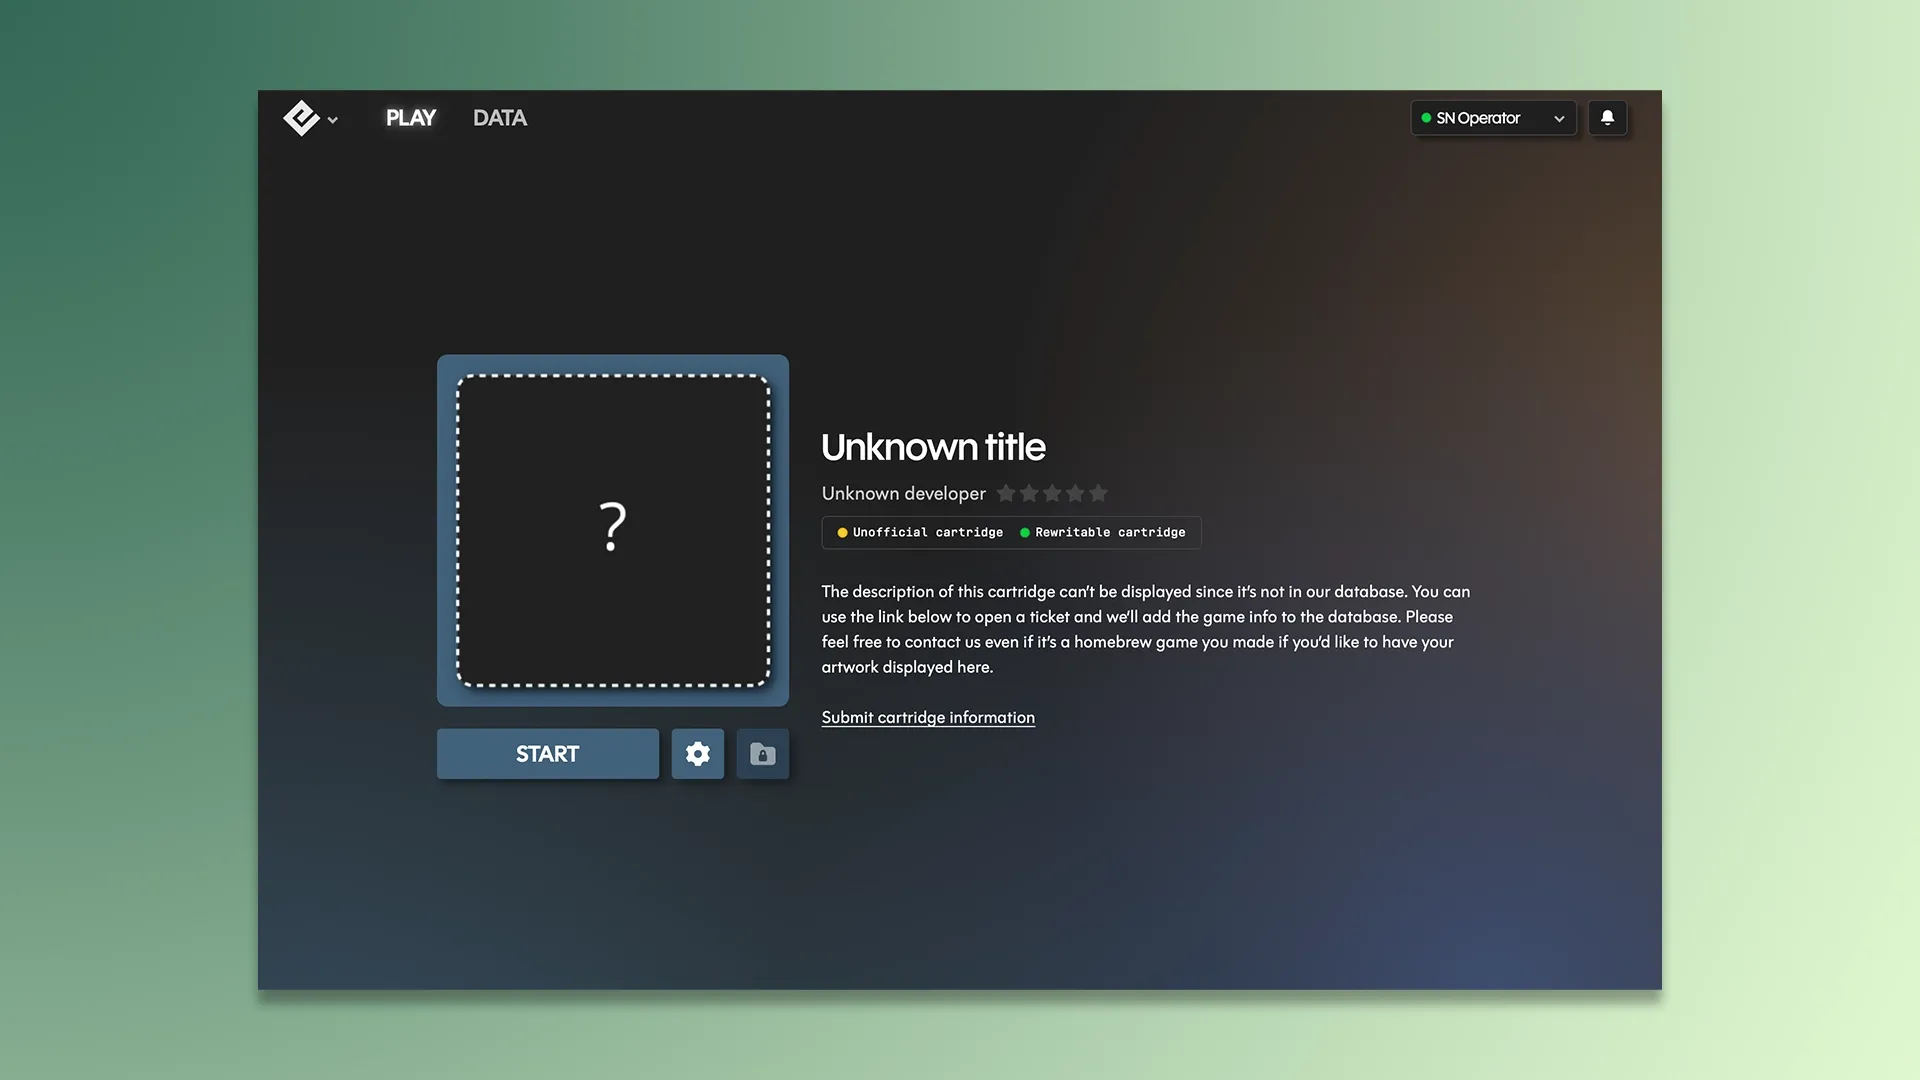Click the START button
Image resolution: width=1920 pixels, height=1080 pixels.
point(548,754)
